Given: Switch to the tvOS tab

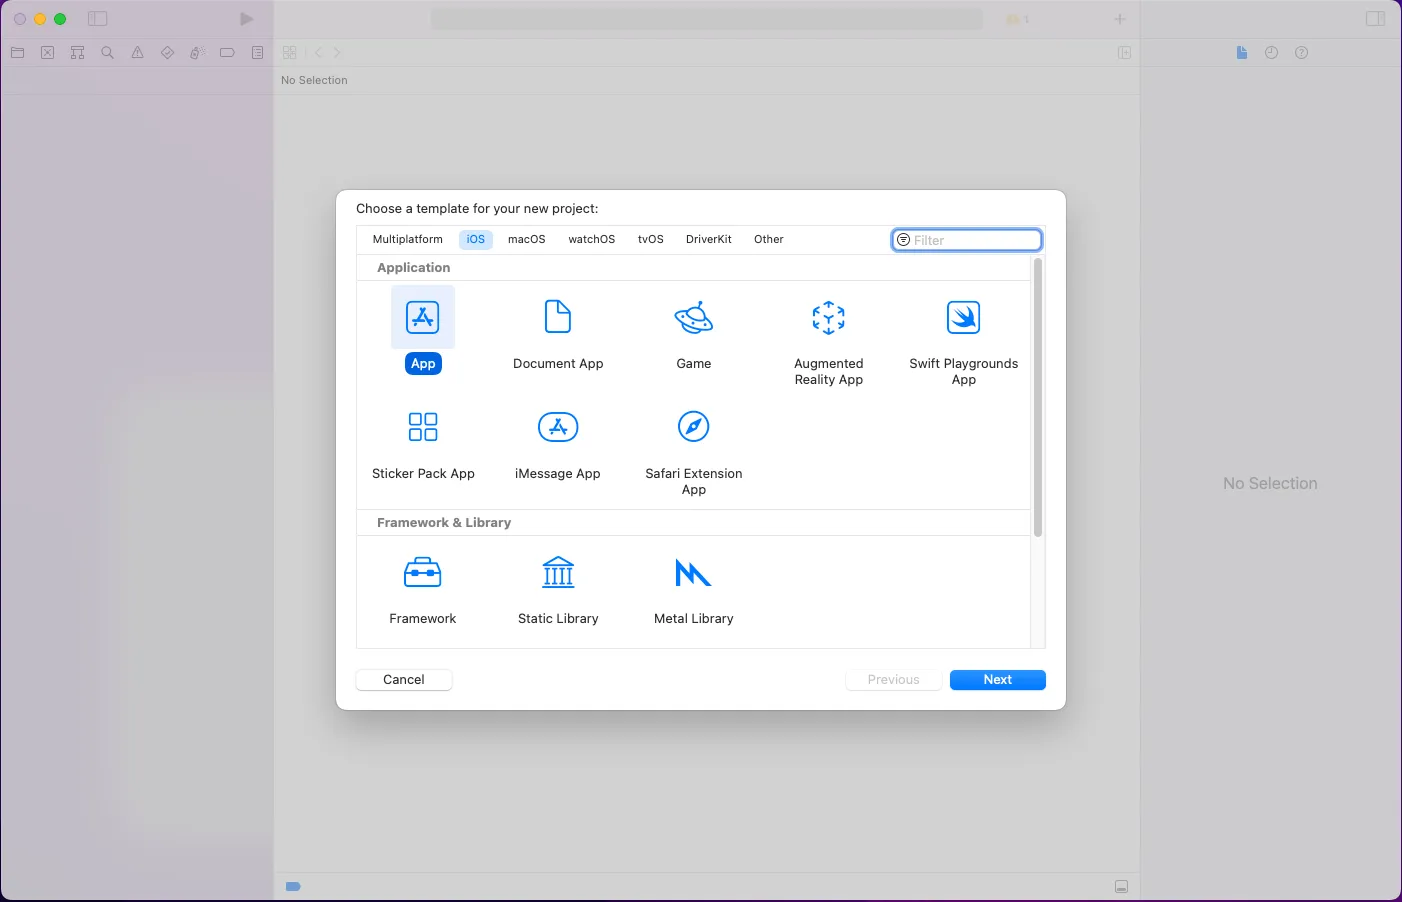Looking at the screenshot, I should click(651, 239).
